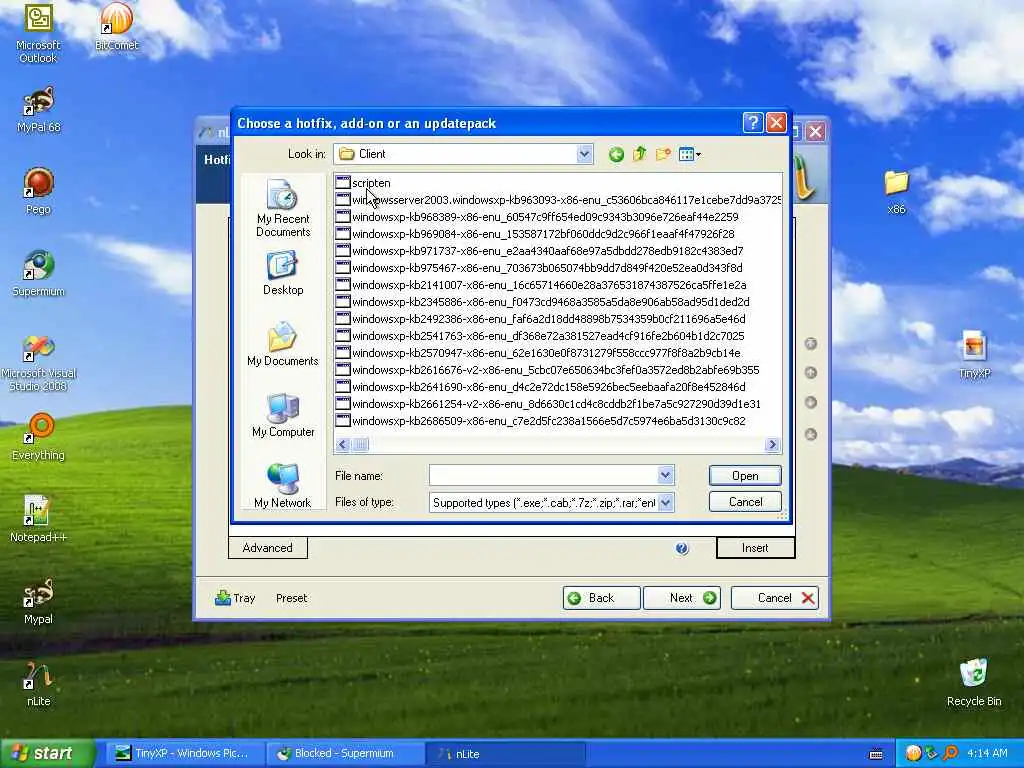
Task: Go to My Computer place
Action: click(x=283, y=415)
